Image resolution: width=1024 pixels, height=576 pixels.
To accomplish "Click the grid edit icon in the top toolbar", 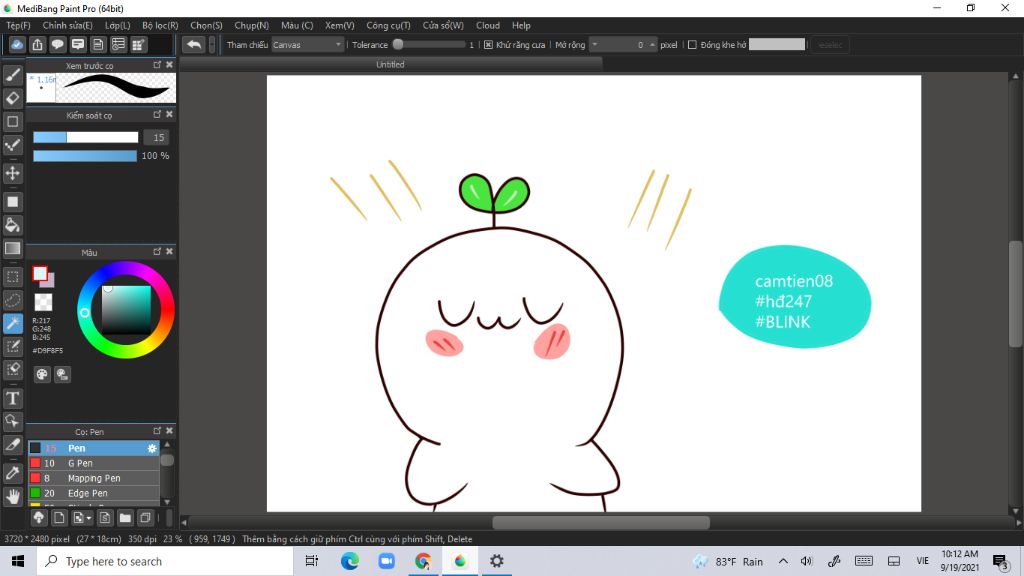I will tap(138, 44).
